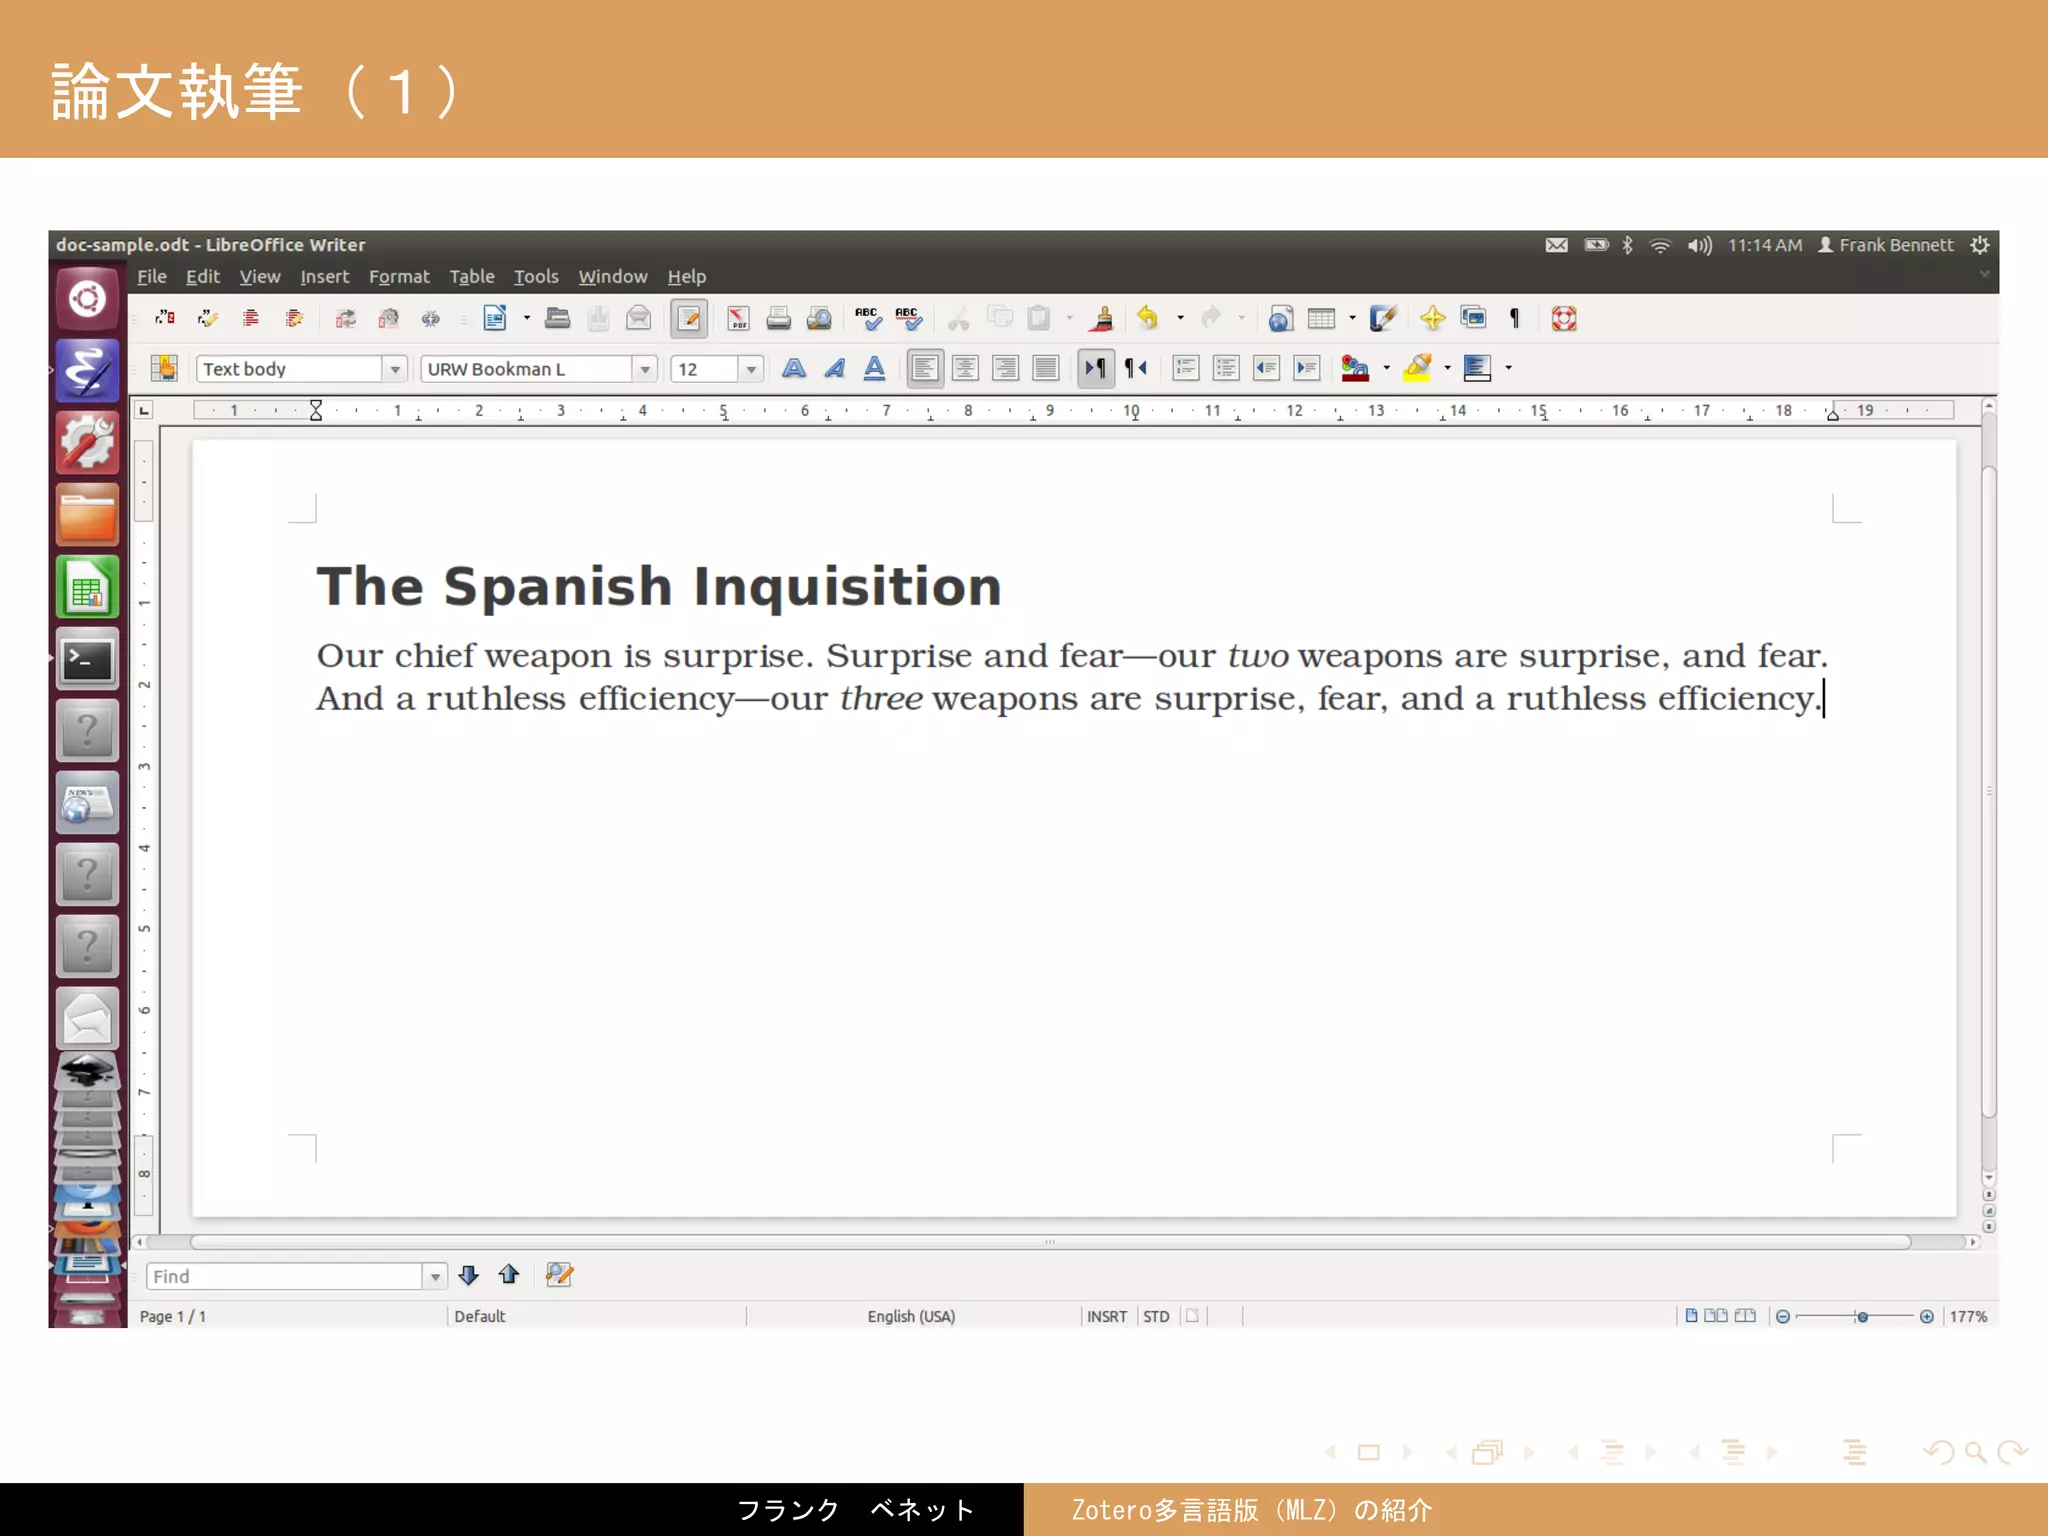Click the Bold formatting icon
Viewport: 2048px width, 1536px height.
(794, 369)
